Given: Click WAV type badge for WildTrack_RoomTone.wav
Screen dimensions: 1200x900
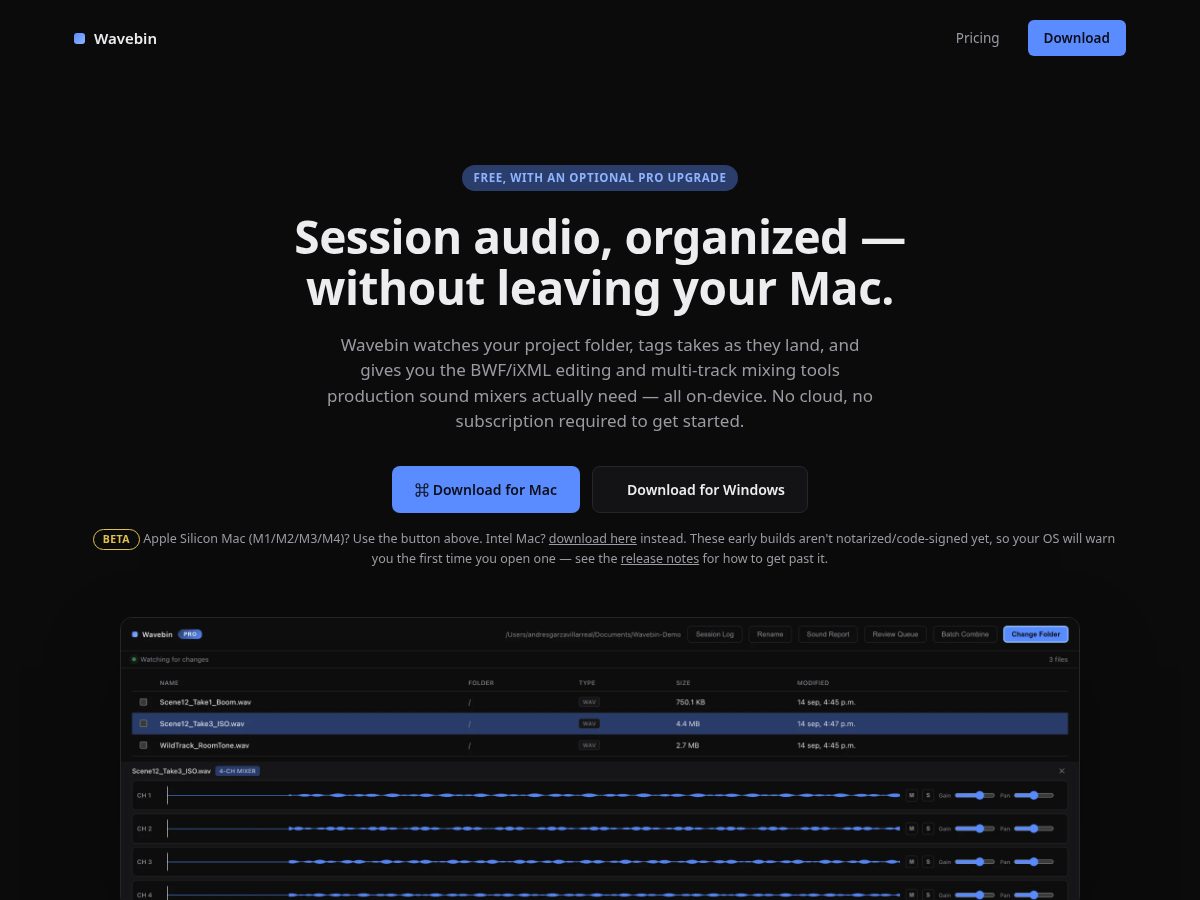Looking at the screenshot, I should point(589,745).
